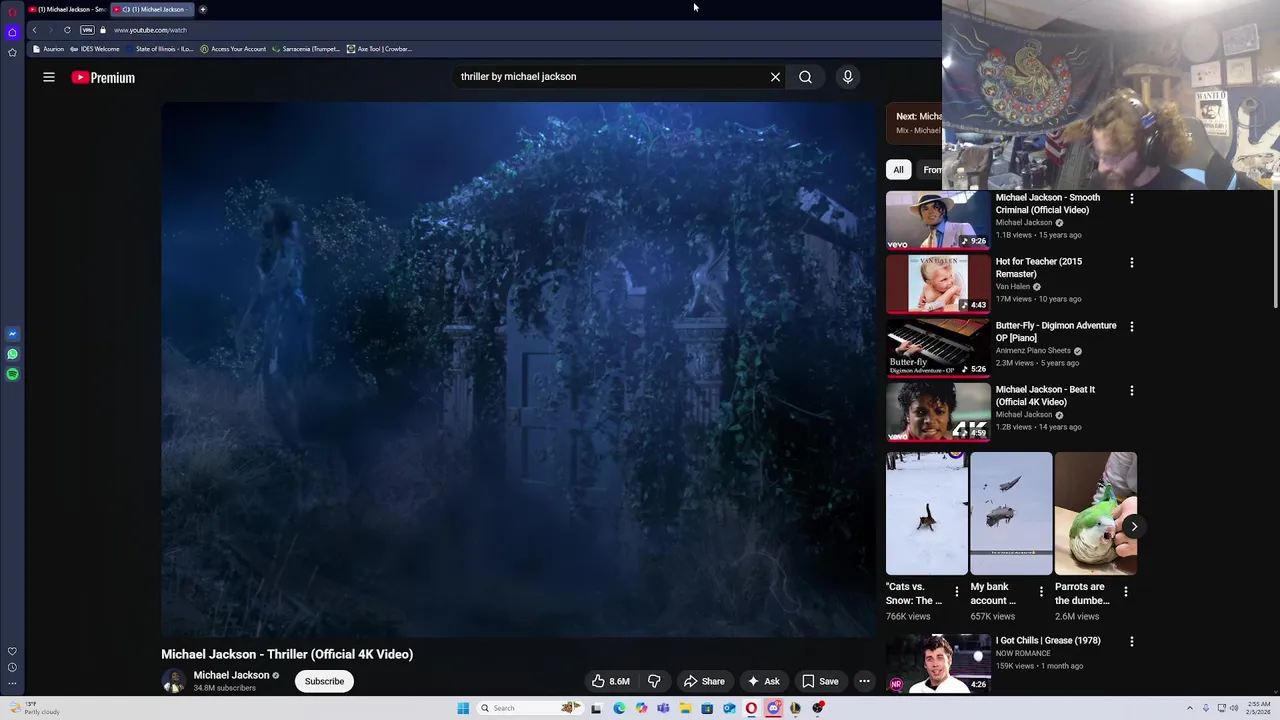1280x720 pixels.
Task: Open options menu for Beat It
Action: click(1131, 391)
